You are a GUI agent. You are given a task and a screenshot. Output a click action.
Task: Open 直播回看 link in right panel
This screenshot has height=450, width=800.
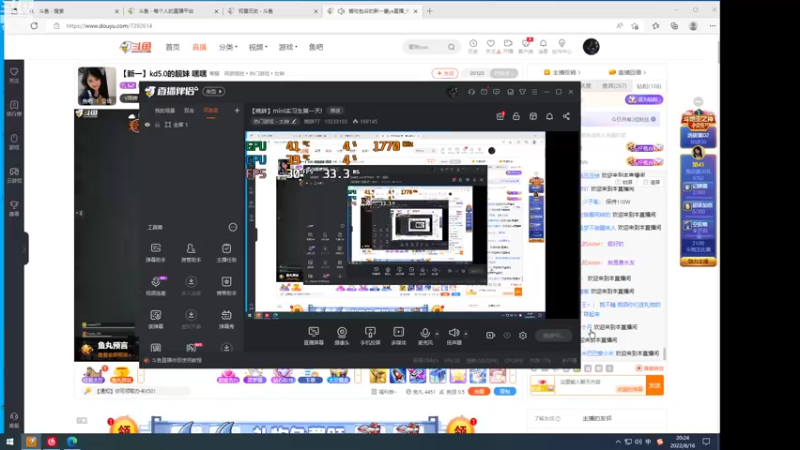[628, 72]
